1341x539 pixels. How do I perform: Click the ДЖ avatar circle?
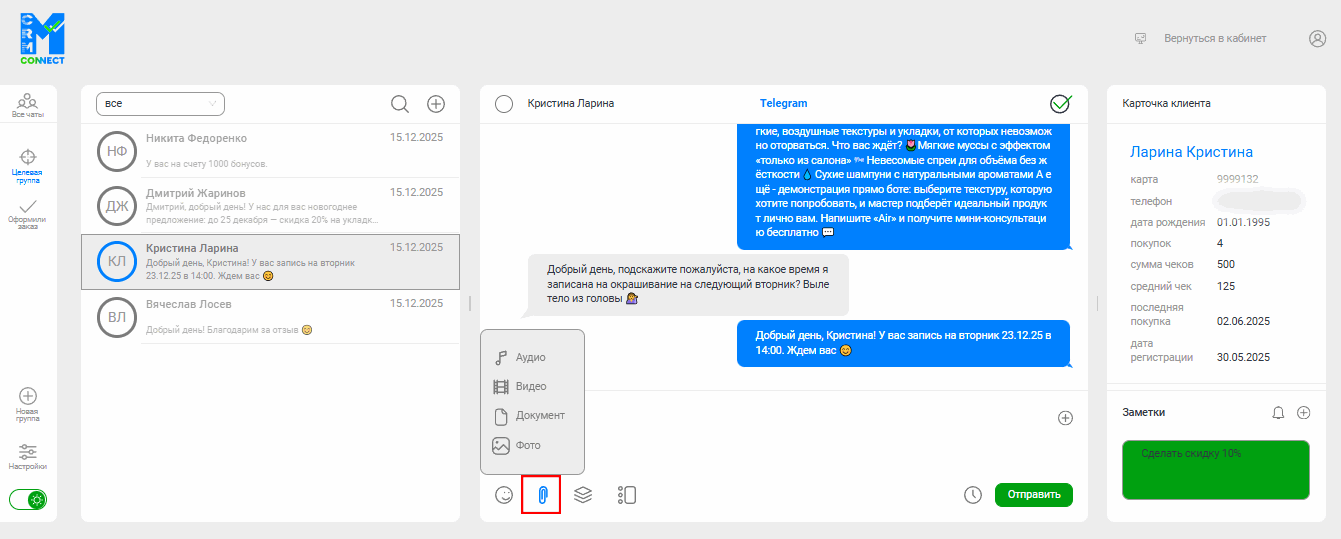click(x=116, y=206)
